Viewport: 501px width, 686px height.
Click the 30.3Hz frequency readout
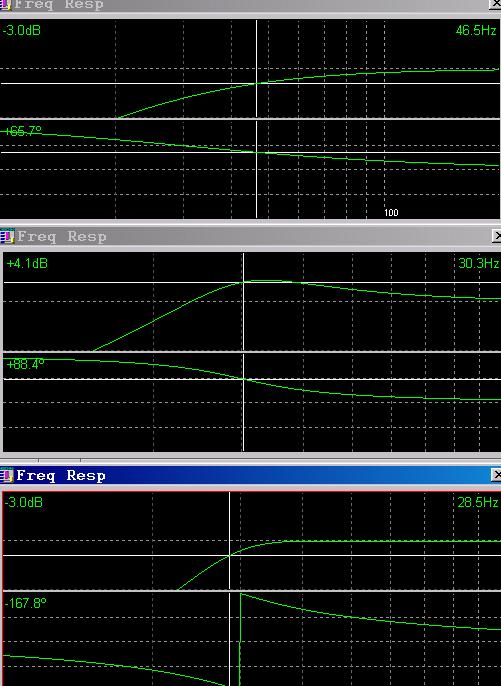click(478, 263)
